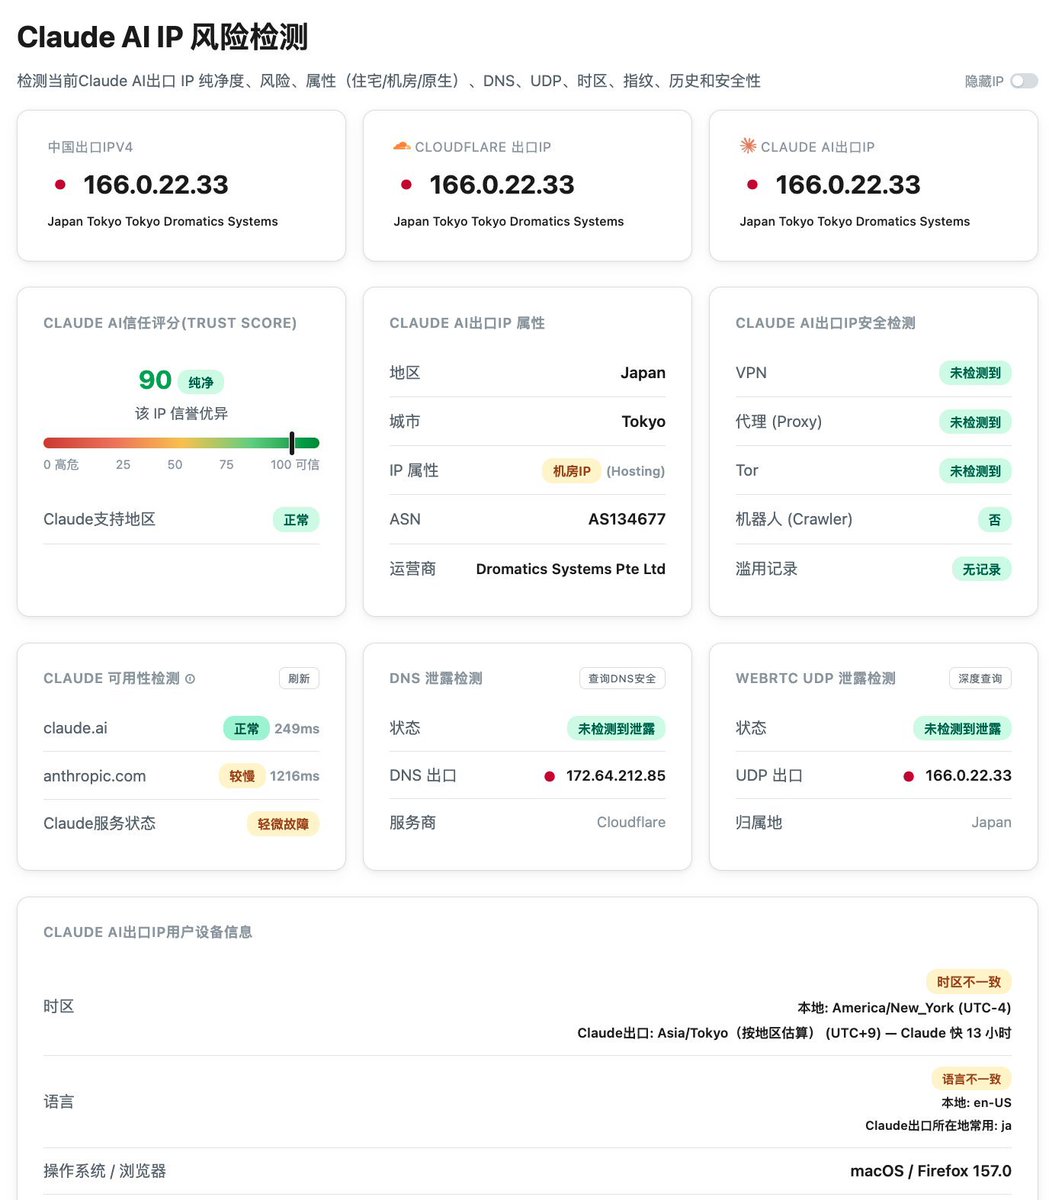
Task: Click anthropic.com in the availability list
Action: point(95,776)
